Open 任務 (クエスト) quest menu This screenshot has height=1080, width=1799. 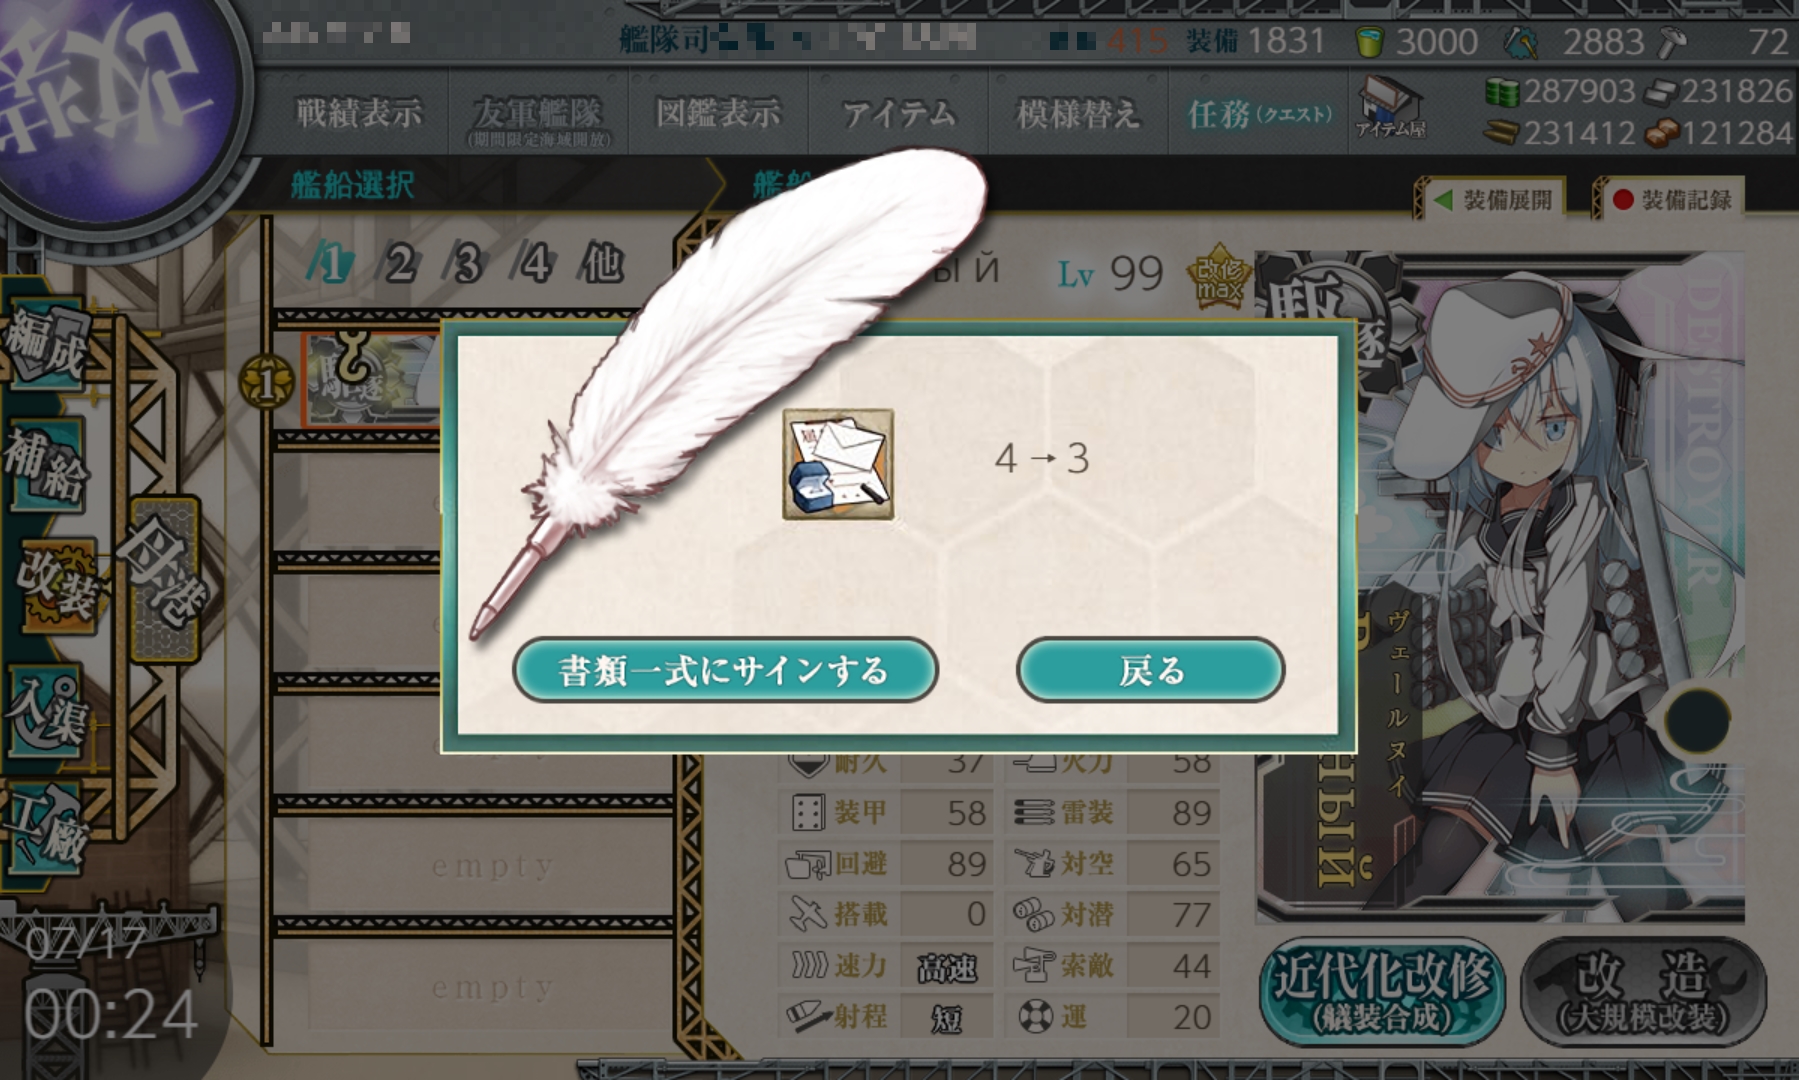[1260, 114]
